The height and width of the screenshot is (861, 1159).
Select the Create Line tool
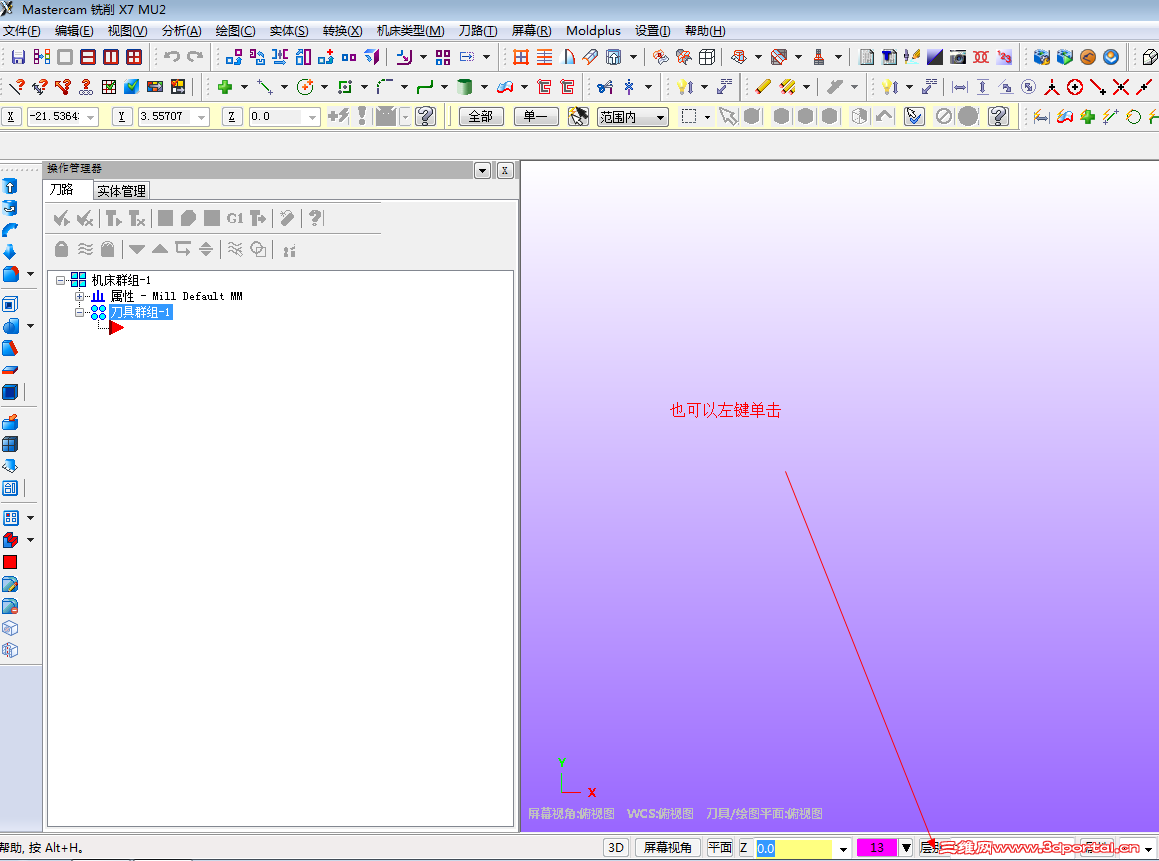(x=265, y=87)
